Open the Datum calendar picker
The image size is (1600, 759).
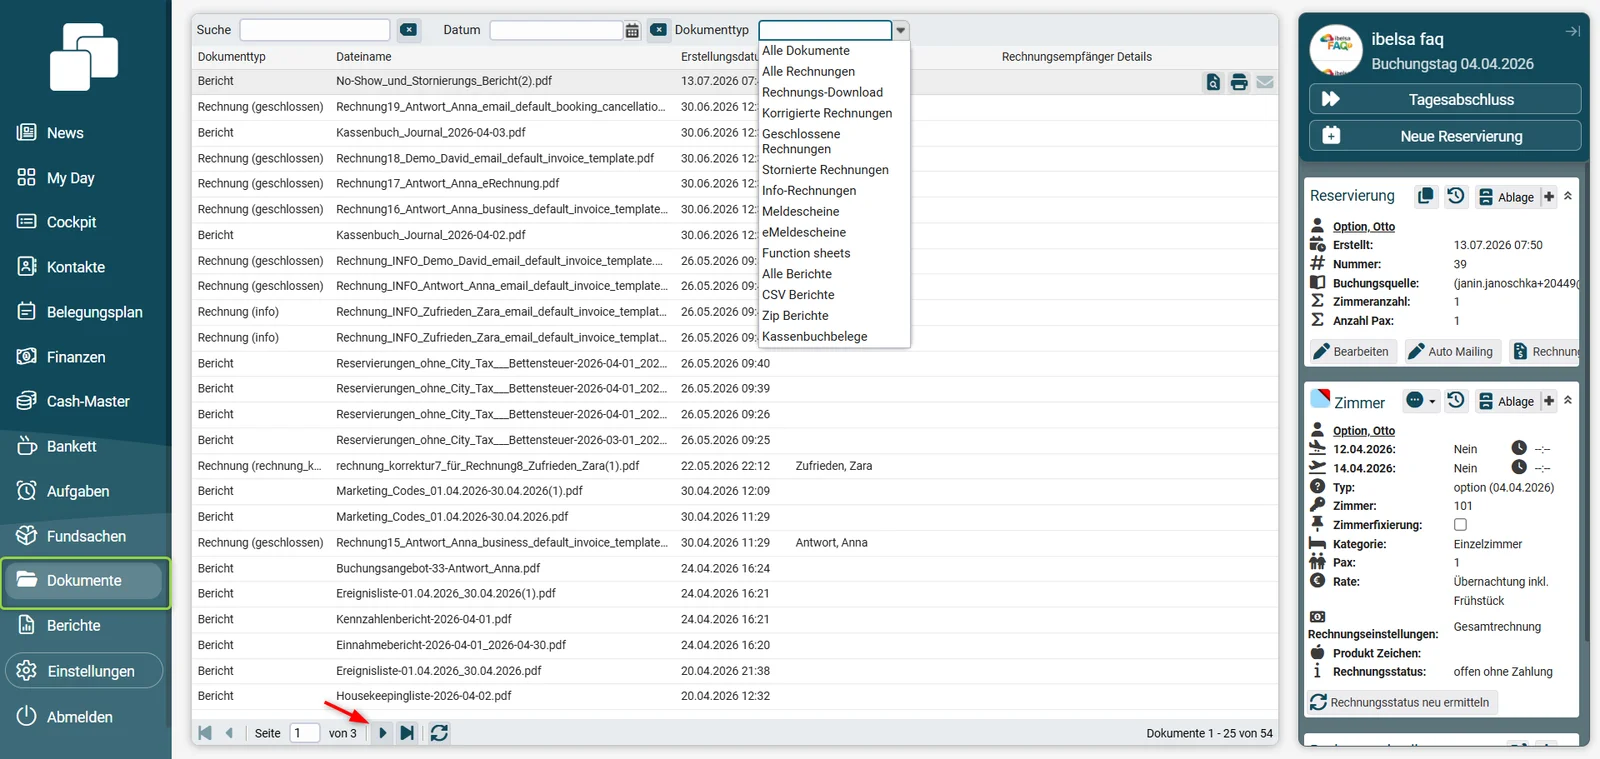pyautogui.click(x=632, y=30)
